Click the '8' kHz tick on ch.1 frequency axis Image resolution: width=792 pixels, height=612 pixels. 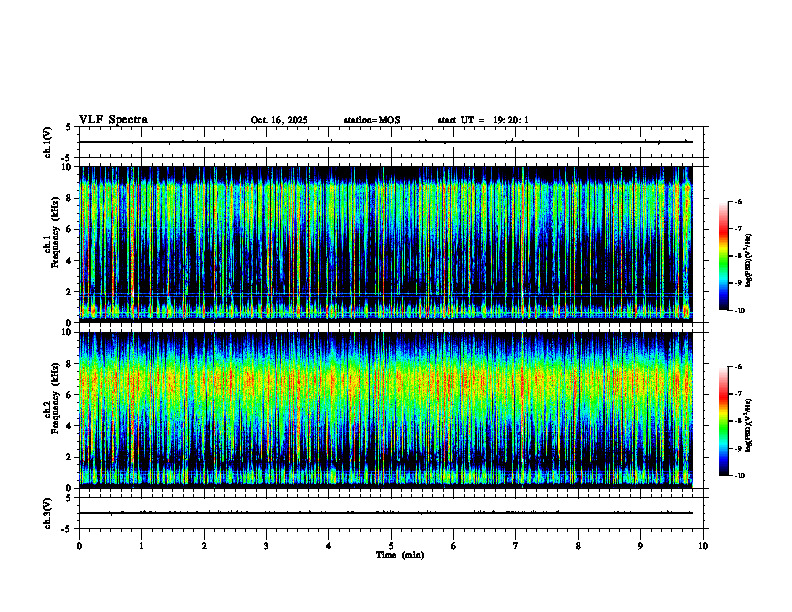click(70, 198)
